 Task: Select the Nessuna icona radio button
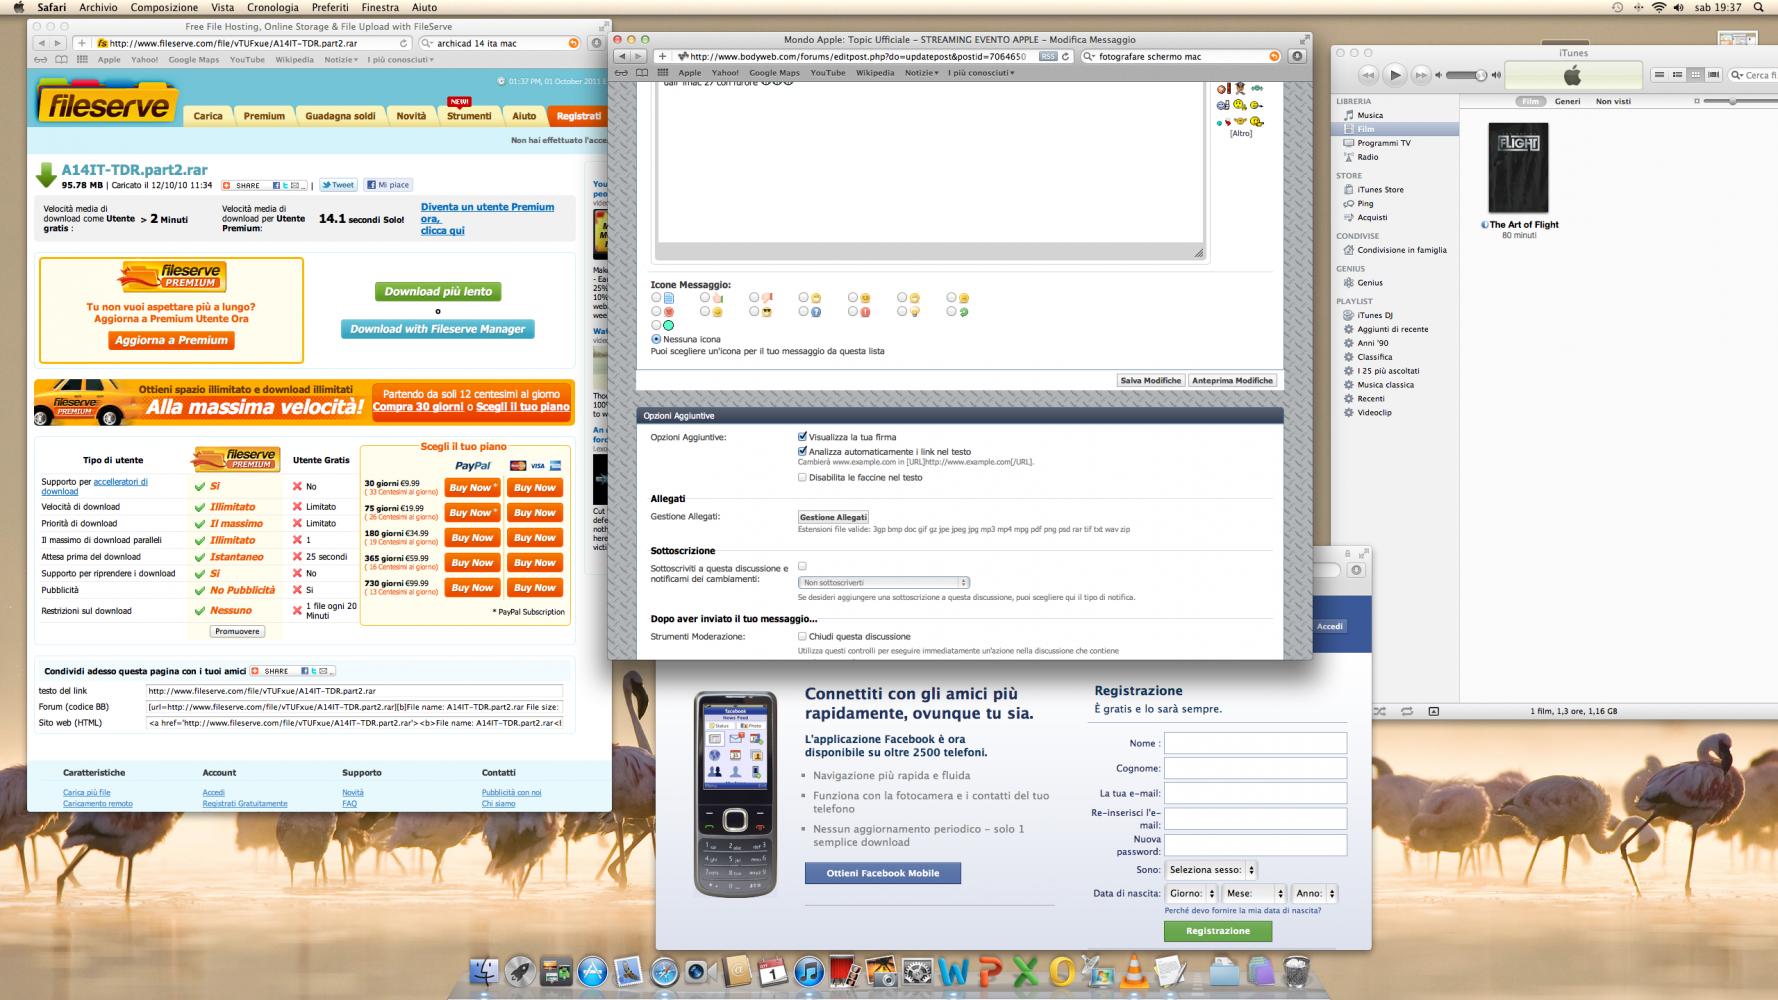656,339
